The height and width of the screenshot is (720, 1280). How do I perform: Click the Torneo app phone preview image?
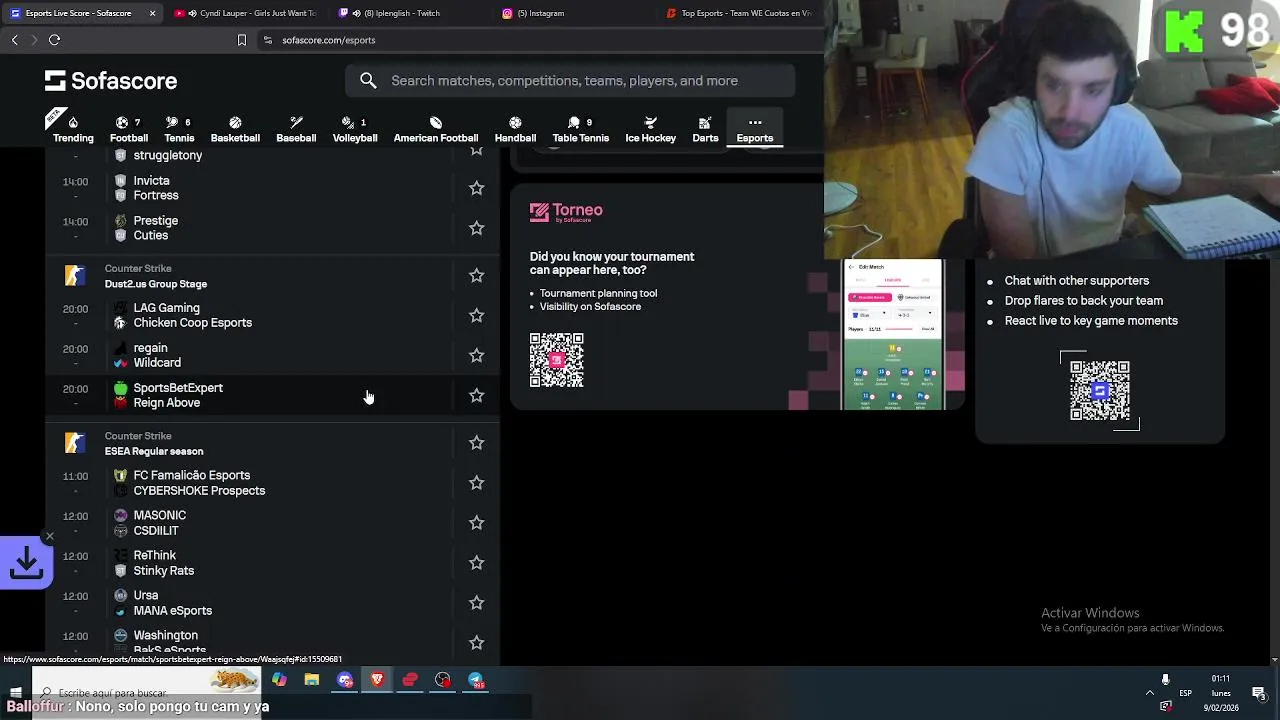893,335
